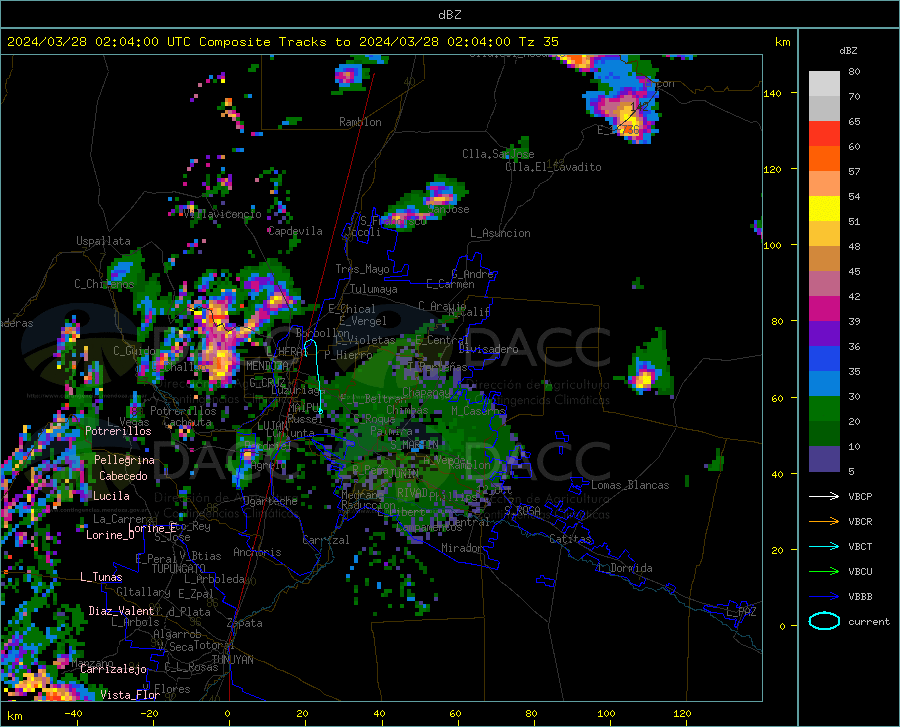900x727 pixels.
Task: Click the -40 km horizontal axis tick
Action: click(73, 713)
